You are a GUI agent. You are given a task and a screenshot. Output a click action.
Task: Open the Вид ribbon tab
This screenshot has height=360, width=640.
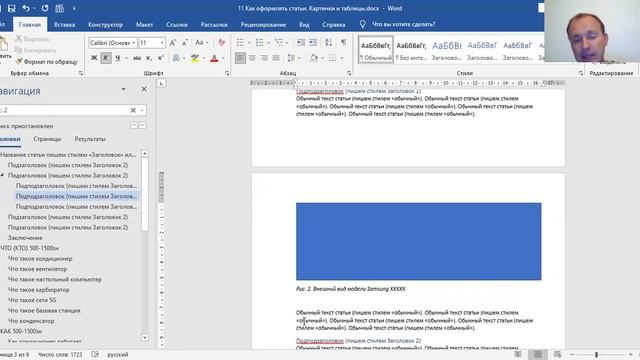point(304,24)
